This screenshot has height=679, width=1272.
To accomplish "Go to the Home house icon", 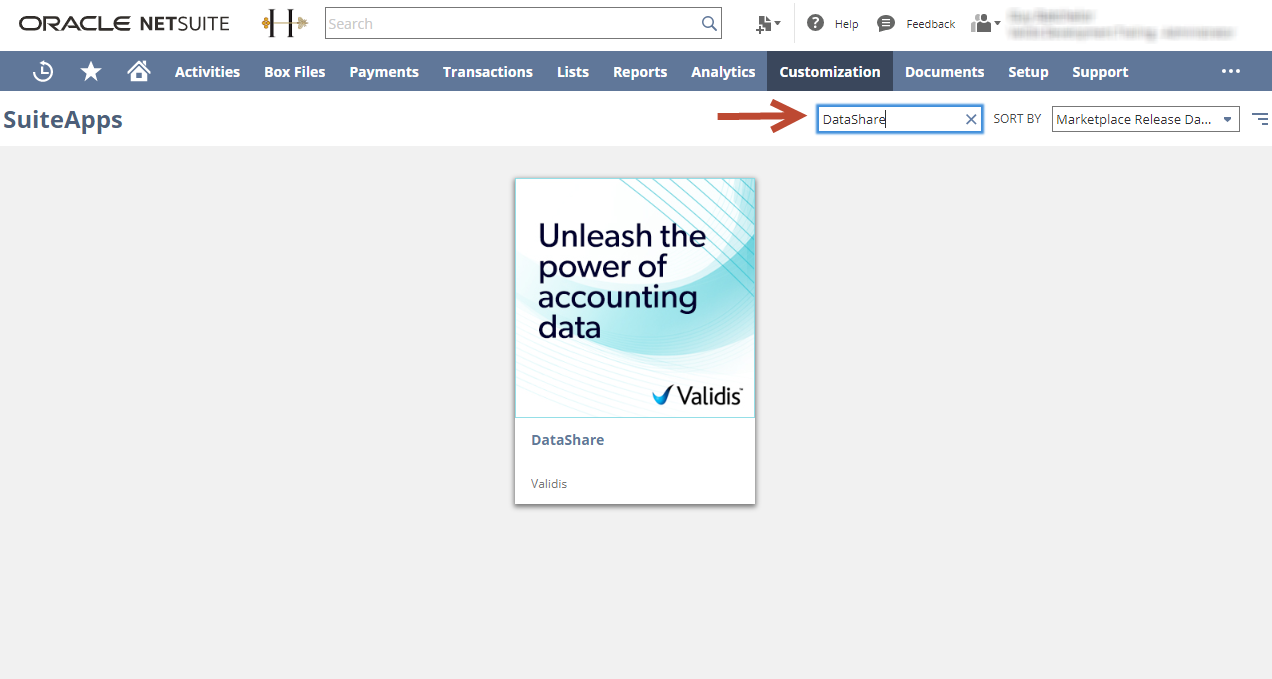I will (x=139, y=71).
